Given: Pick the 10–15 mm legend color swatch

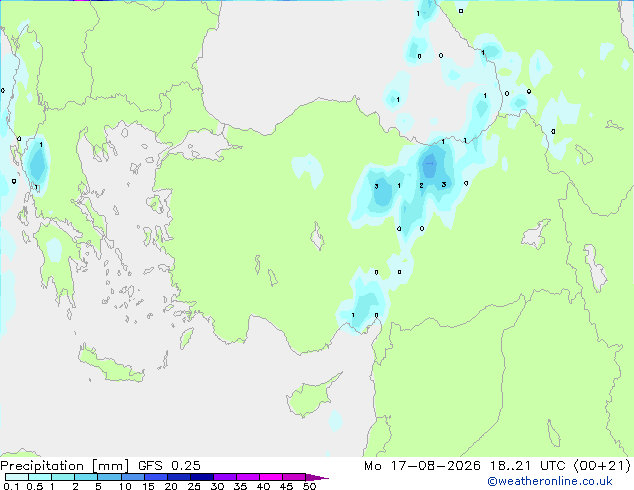Looking at the screenshot, I should pyautogui.click(x=132, y=477).
